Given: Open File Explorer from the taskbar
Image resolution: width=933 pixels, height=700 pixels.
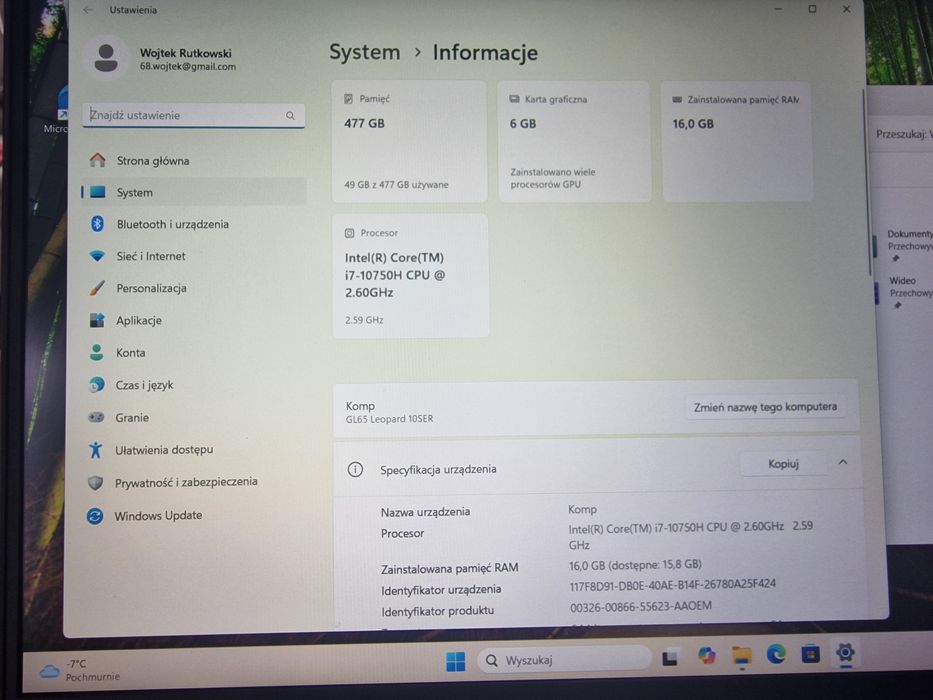Looking at the screenshot, I should [741, 655].
